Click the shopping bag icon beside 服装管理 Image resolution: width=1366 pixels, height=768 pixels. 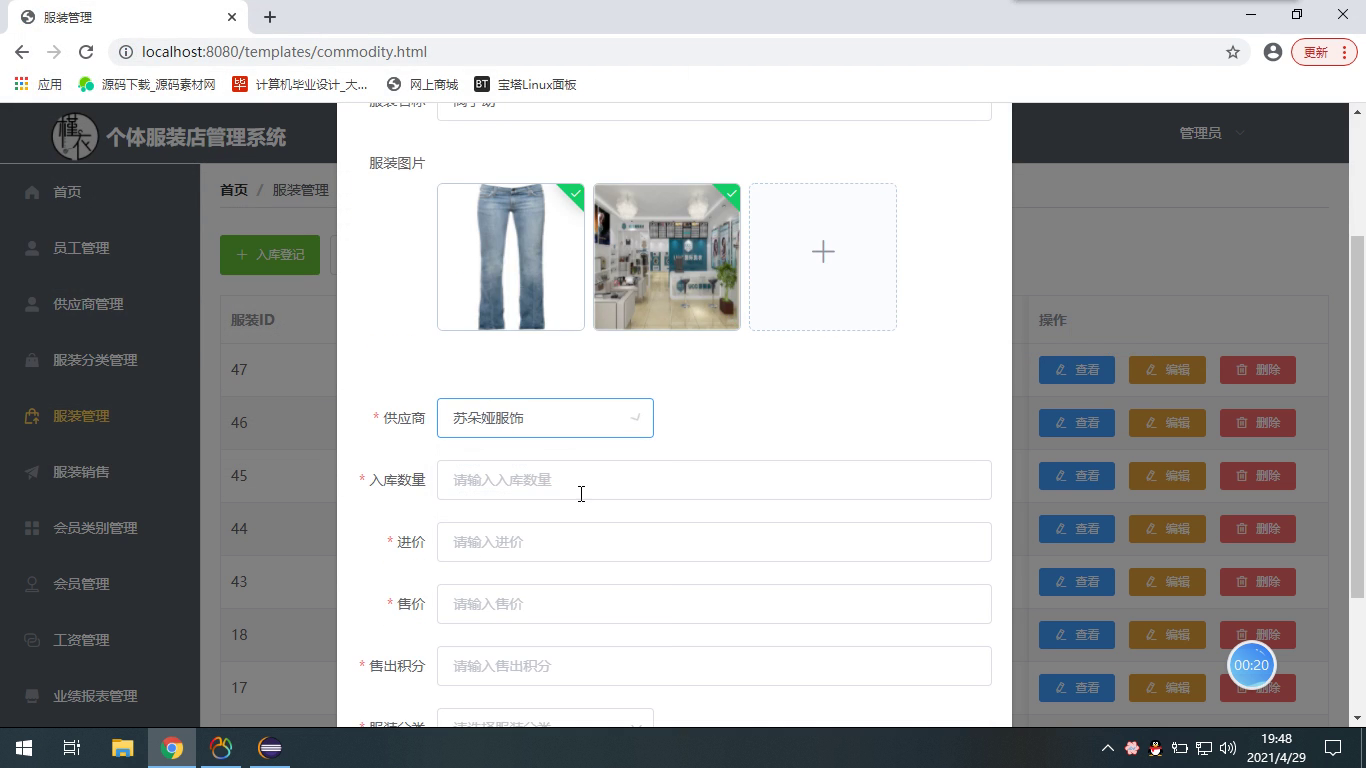click(32, 416)
